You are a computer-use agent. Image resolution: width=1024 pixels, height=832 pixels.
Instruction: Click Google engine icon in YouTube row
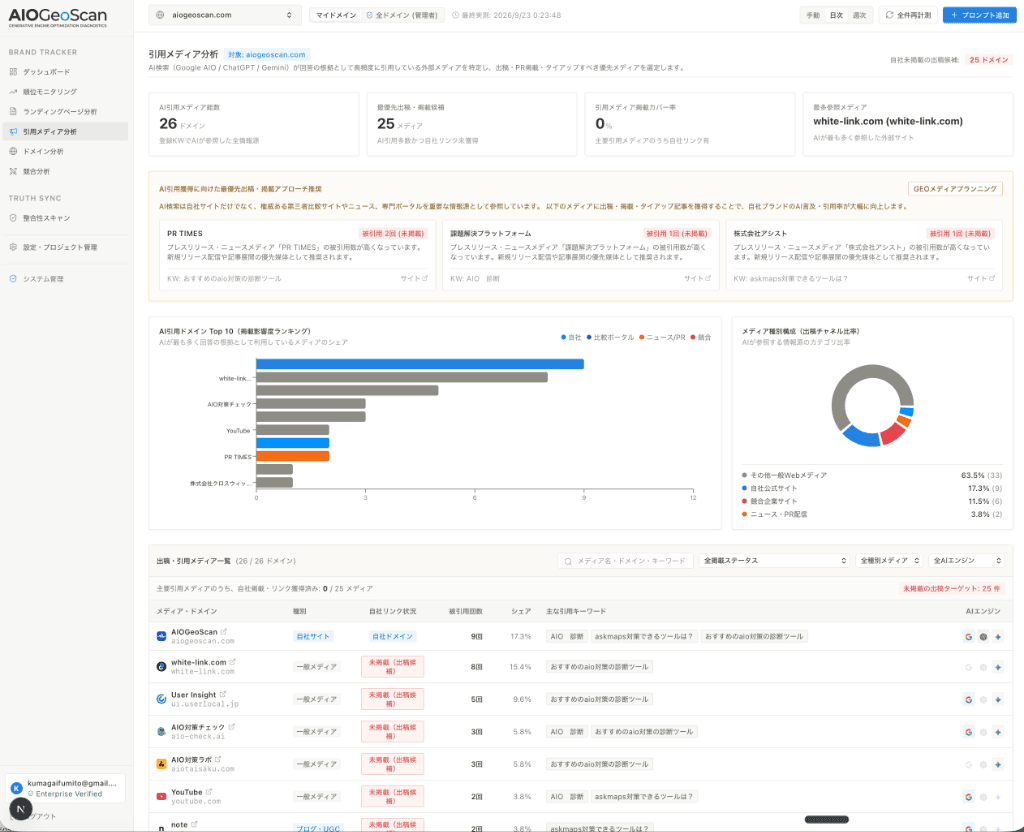[x=968, y=797]
